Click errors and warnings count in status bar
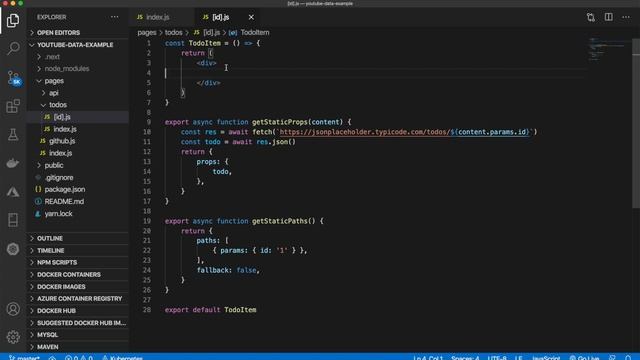This screenshot has height=360, width=640. tap(78, 358)
